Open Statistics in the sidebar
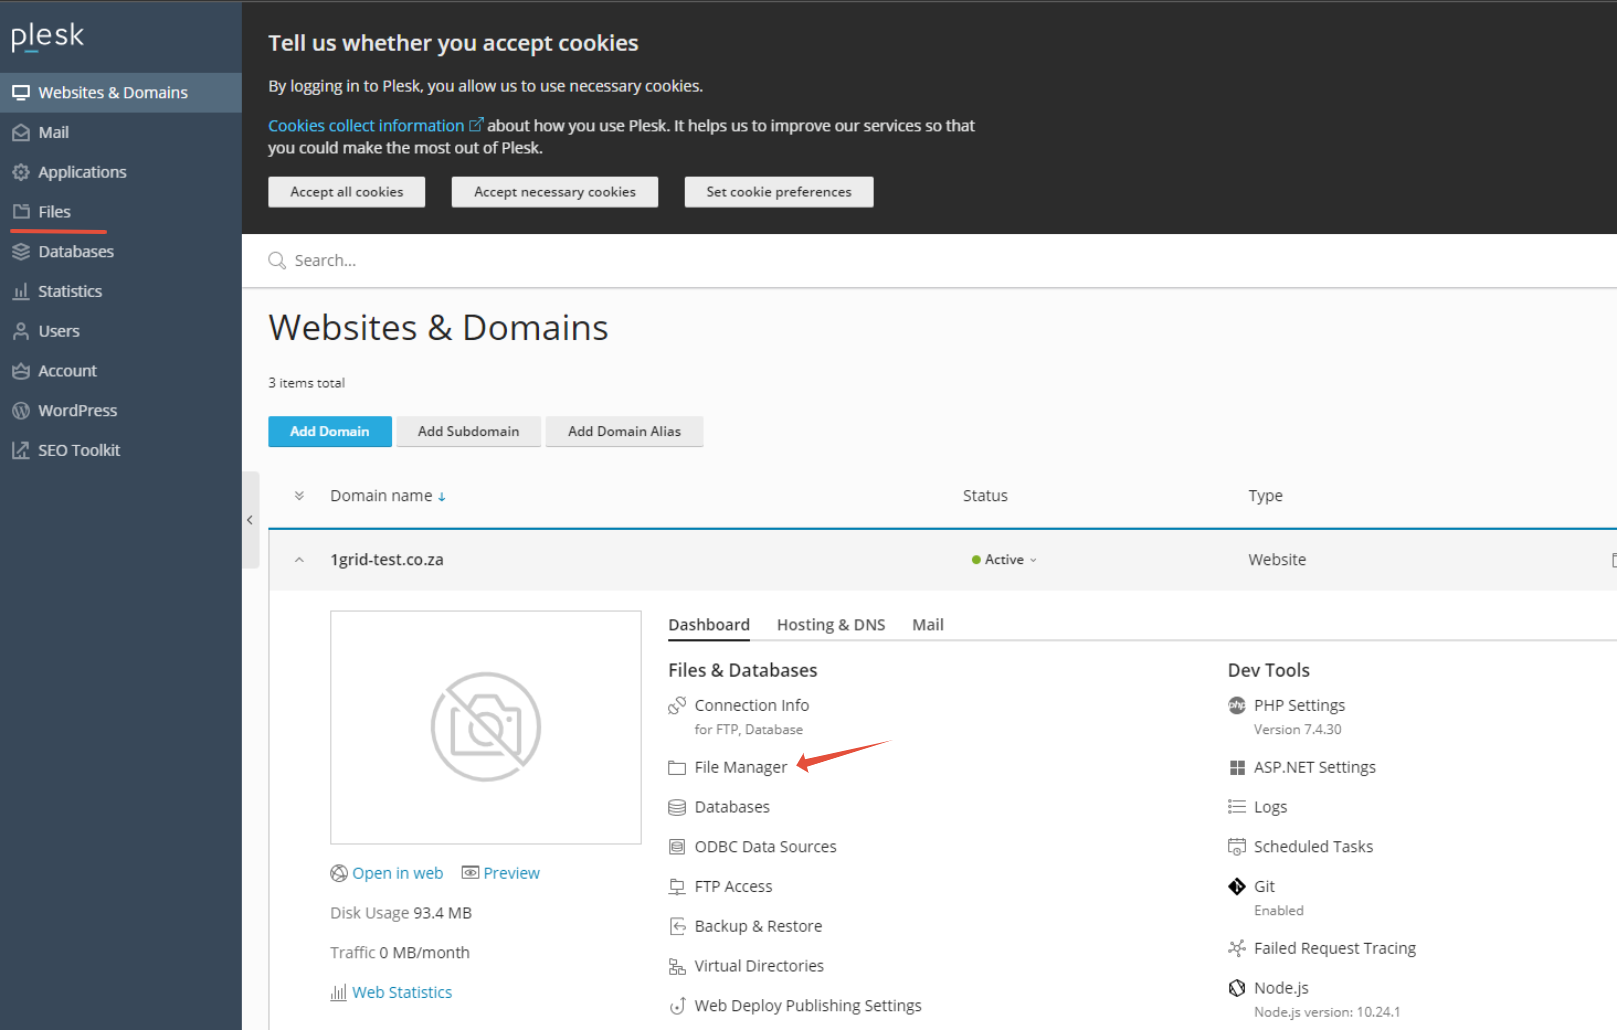This screenshot has height=1030, width=1617. coord(121,291)
